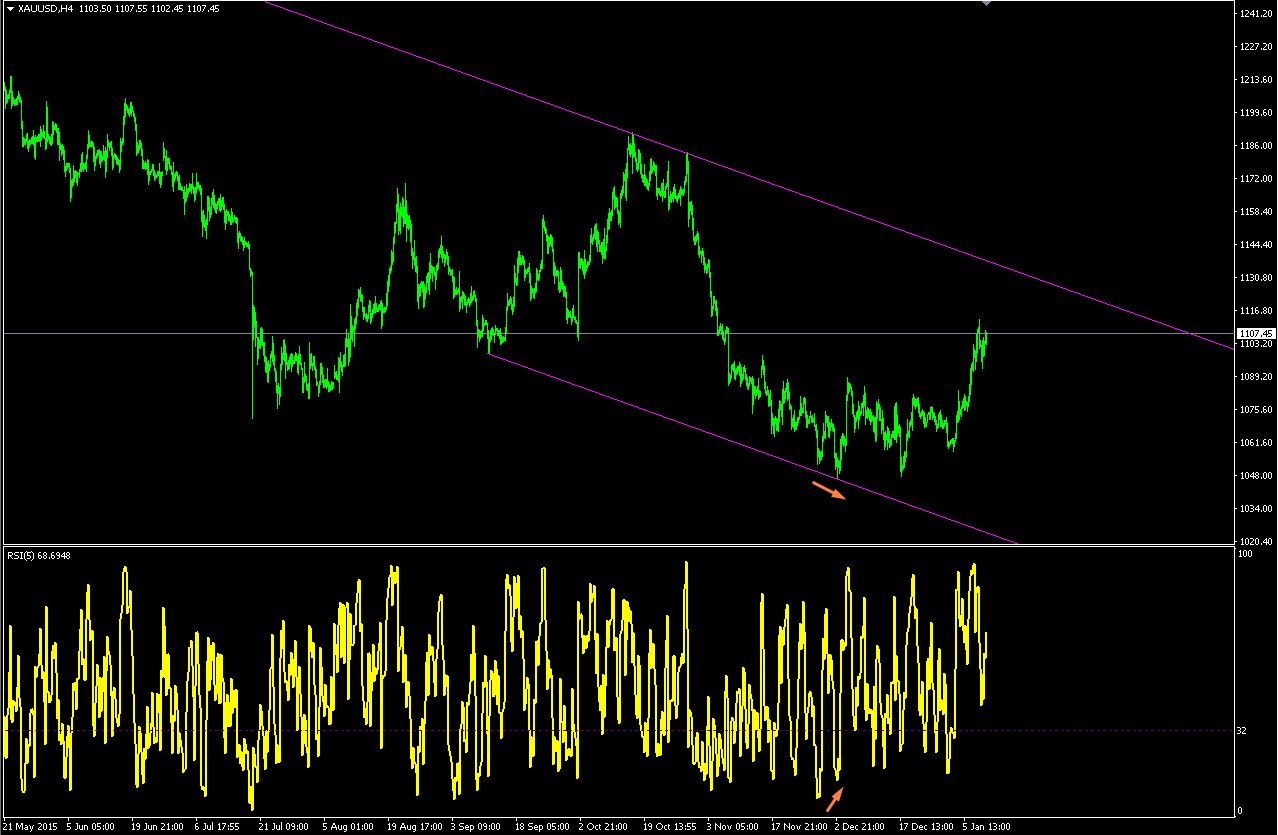Click the 2 Oct 21:00 time label

pos(604,827)
